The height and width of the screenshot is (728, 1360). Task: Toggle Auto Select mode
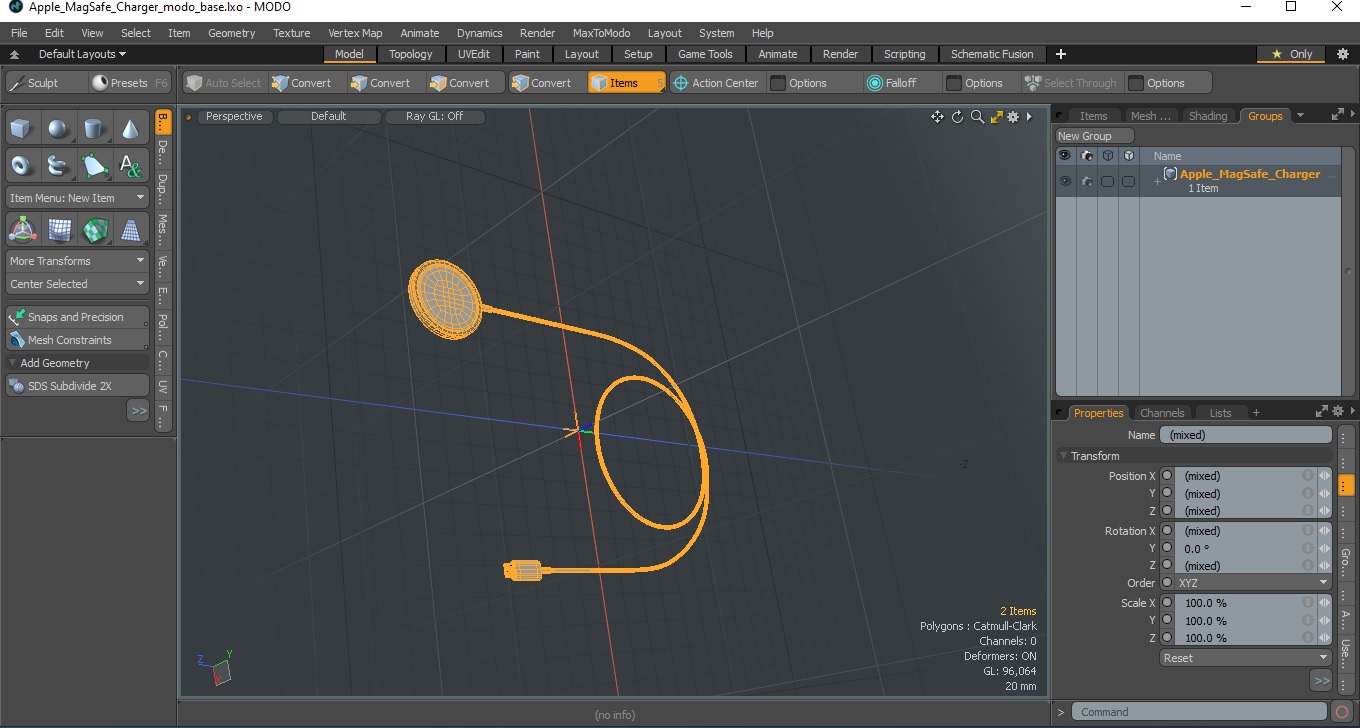[224, 83]
